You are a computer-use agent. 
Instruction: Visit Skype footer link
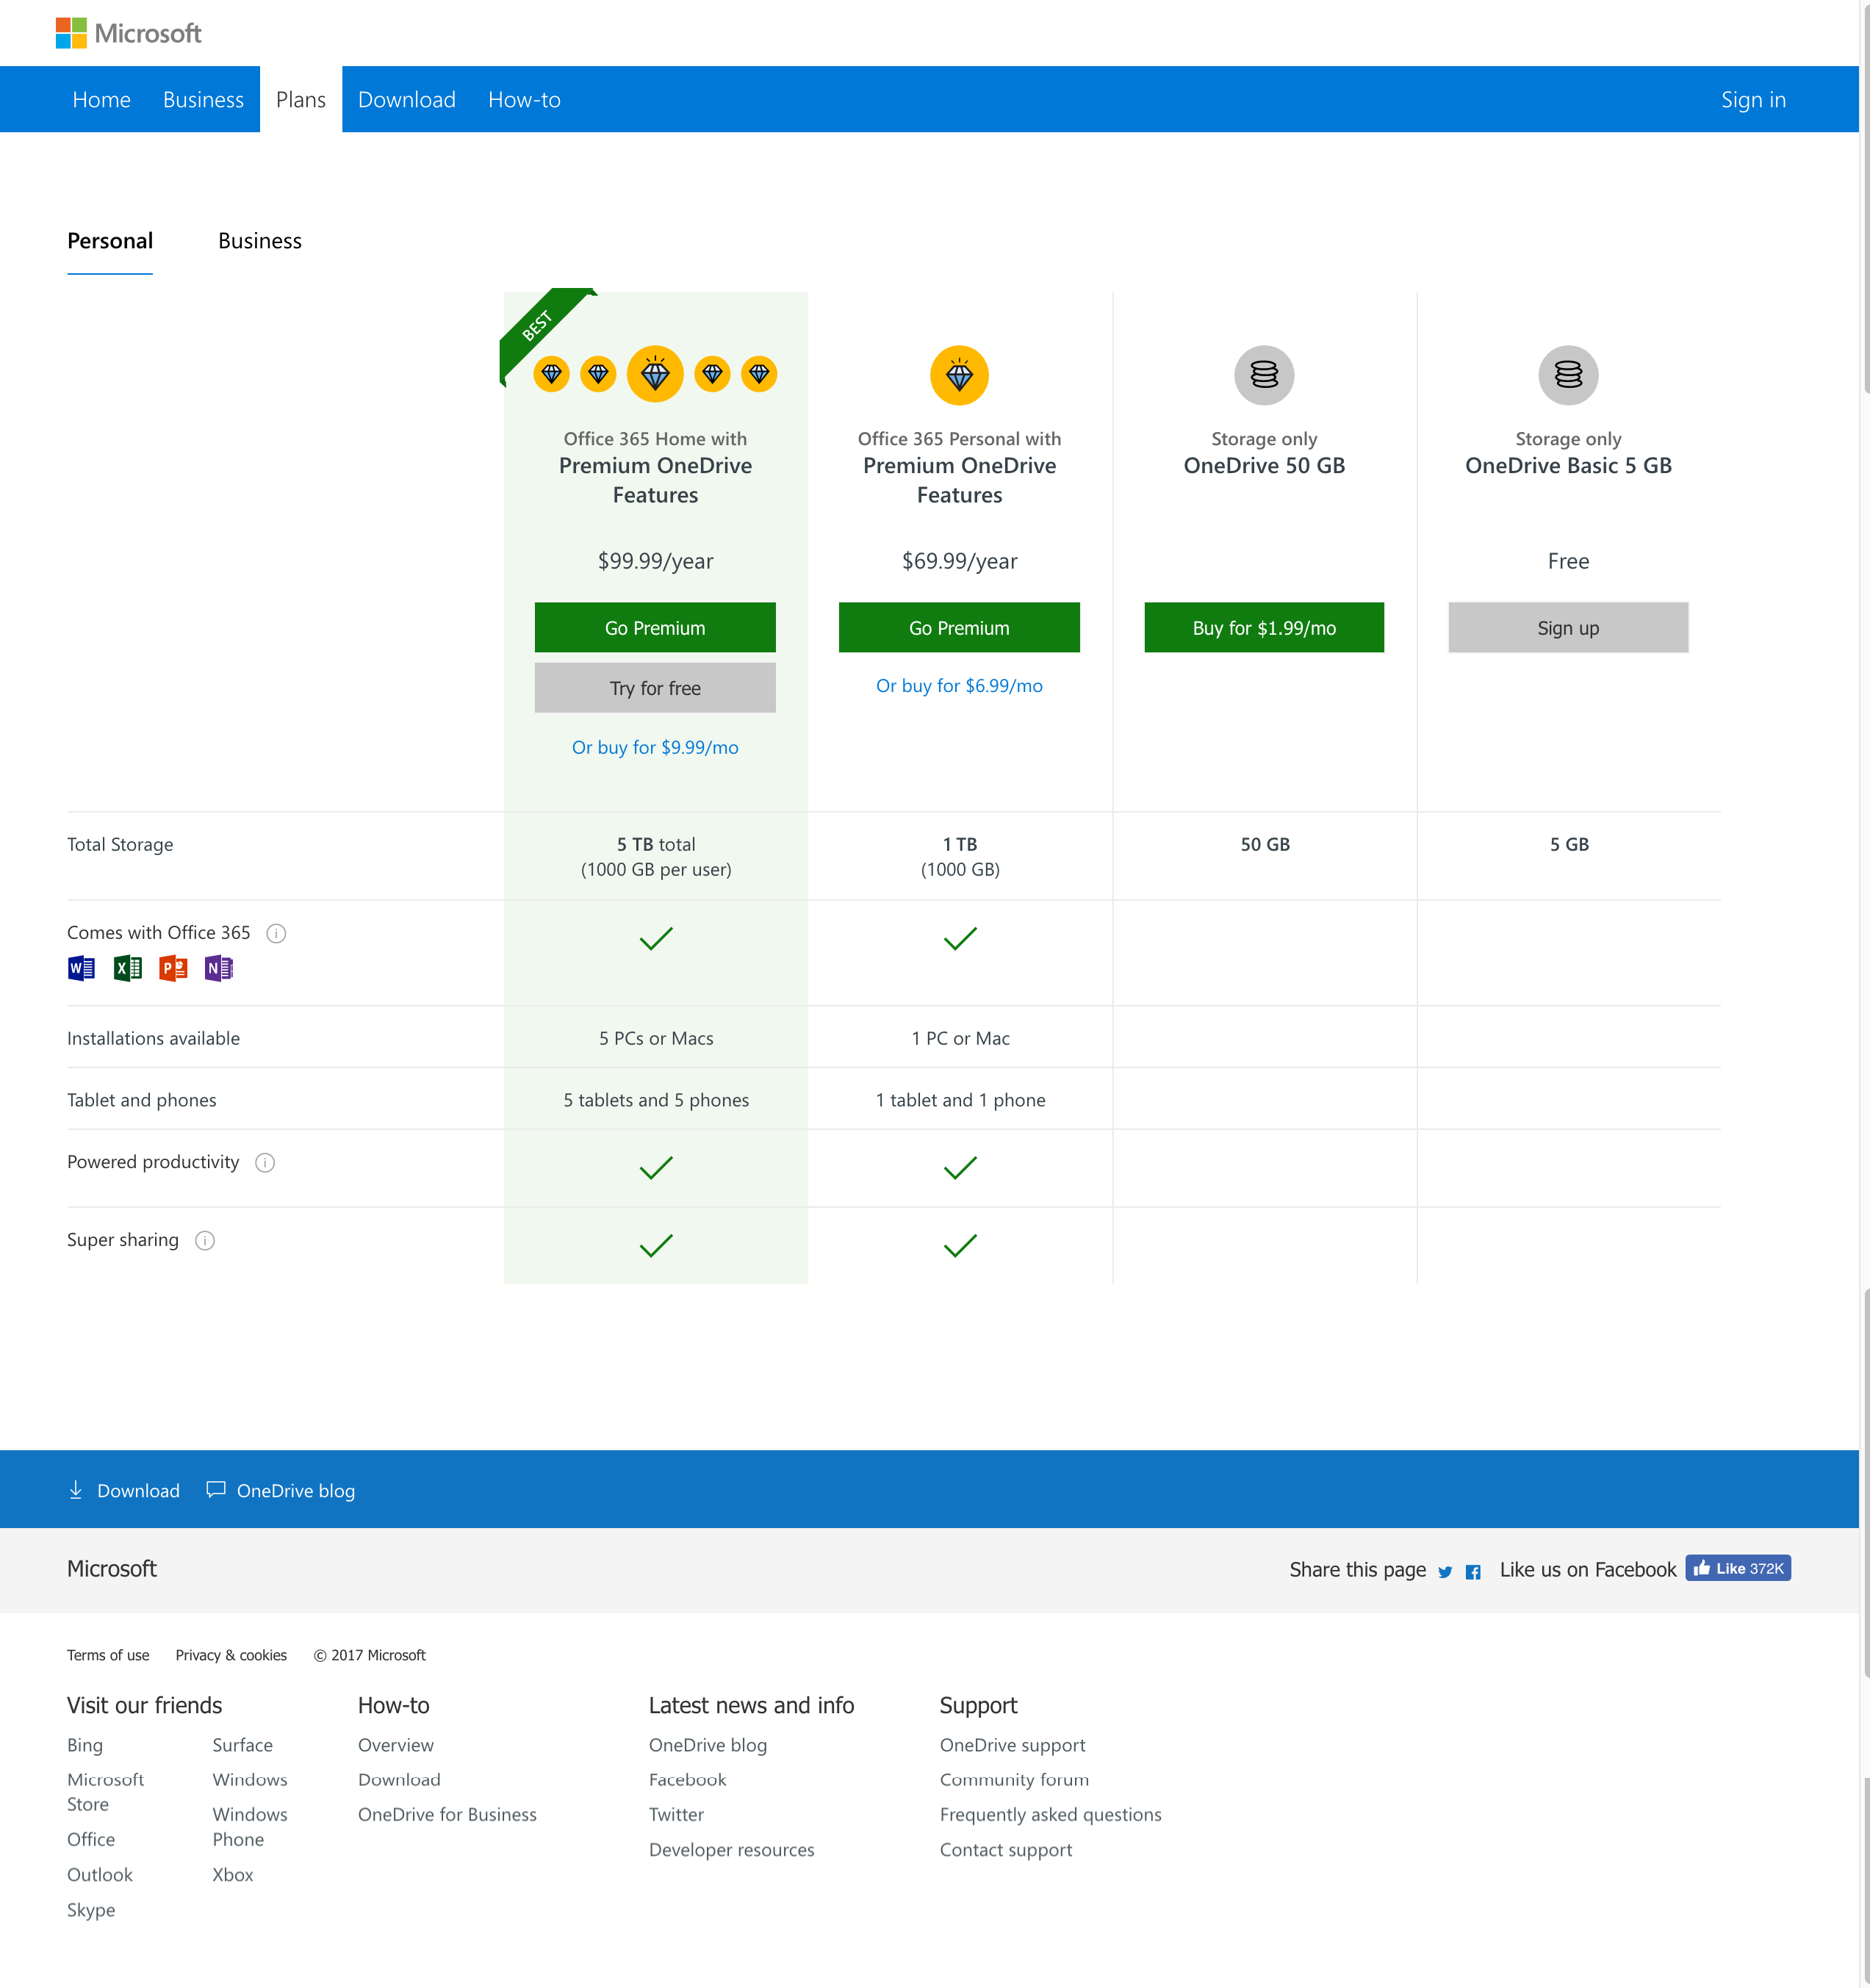[x=91, y=1910]
